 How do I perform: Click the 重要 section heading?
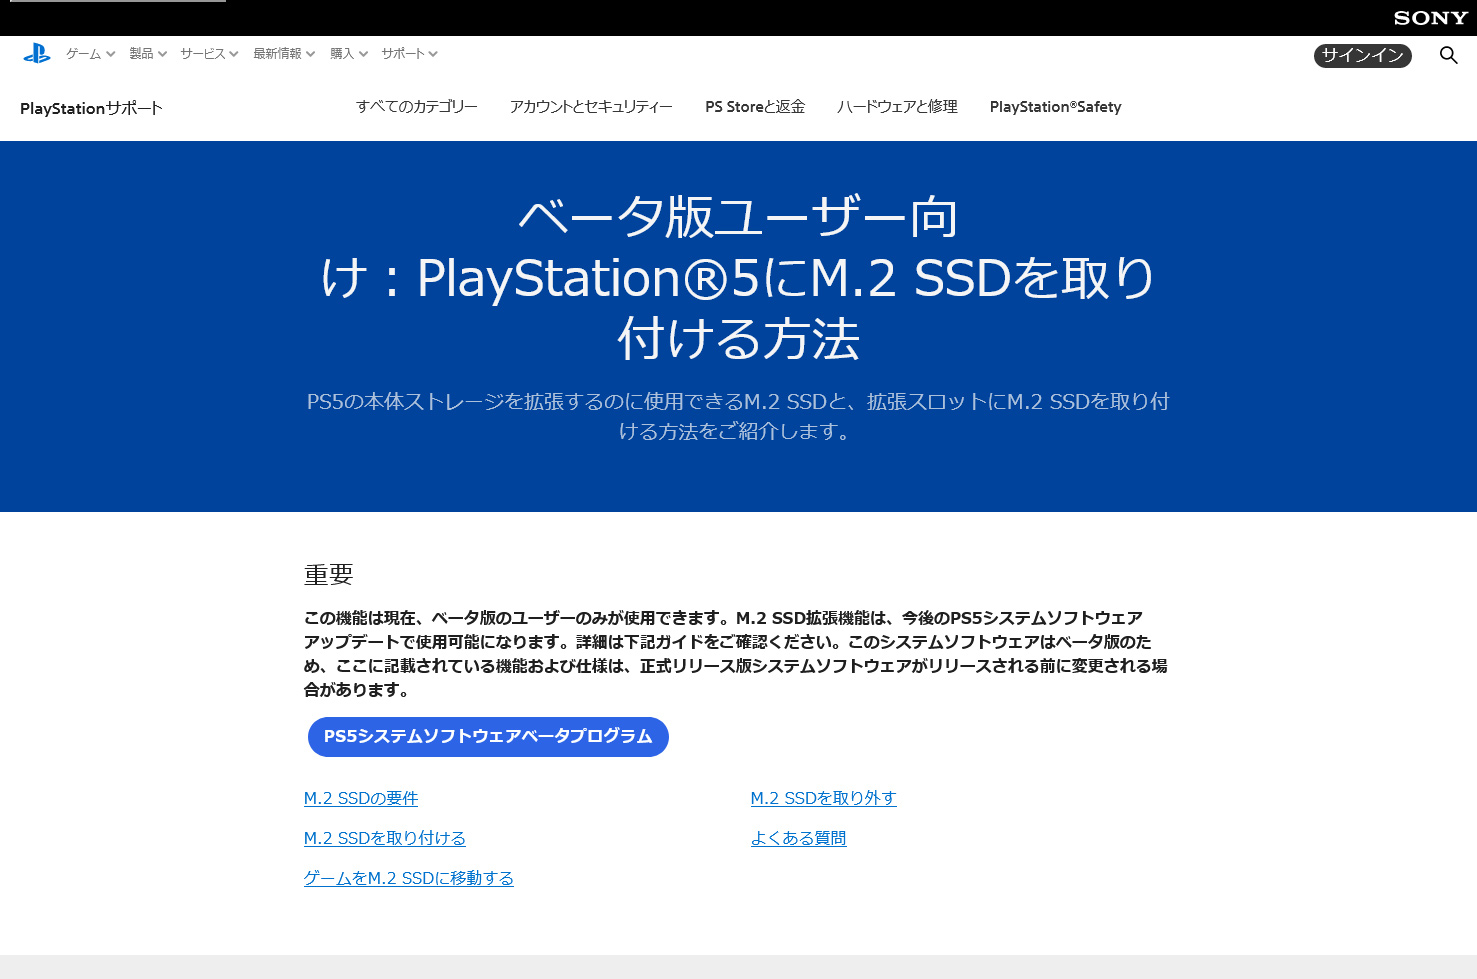point(329,575)
